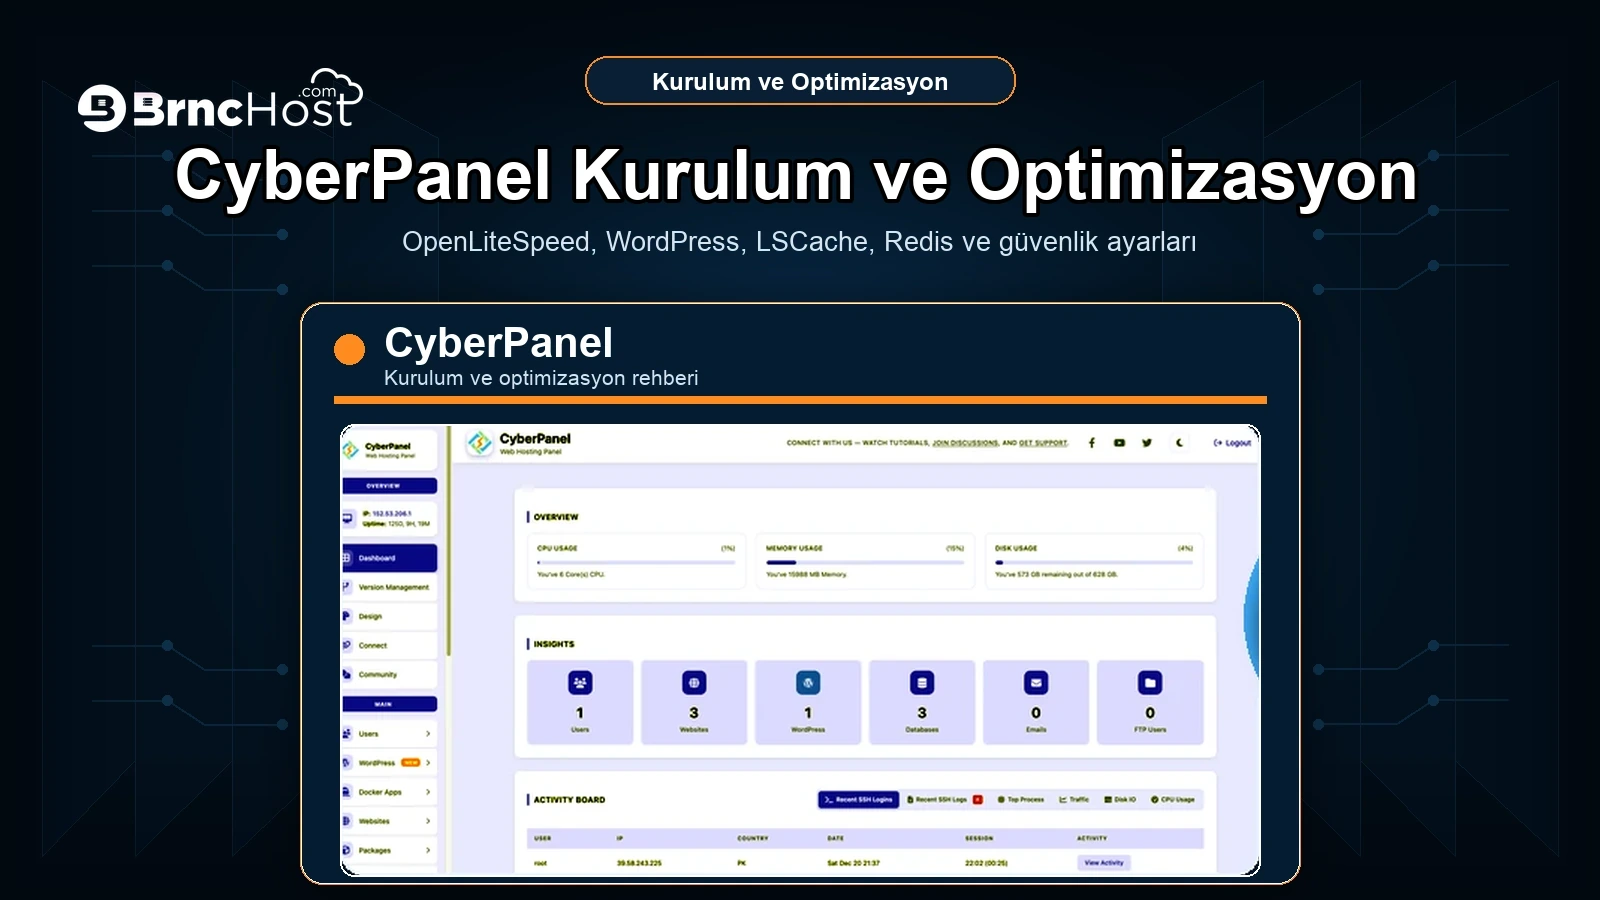This screenshot has height=900, width=1600.
Task: Click the CyberPanel logo in the header
Action: point(480,443)
